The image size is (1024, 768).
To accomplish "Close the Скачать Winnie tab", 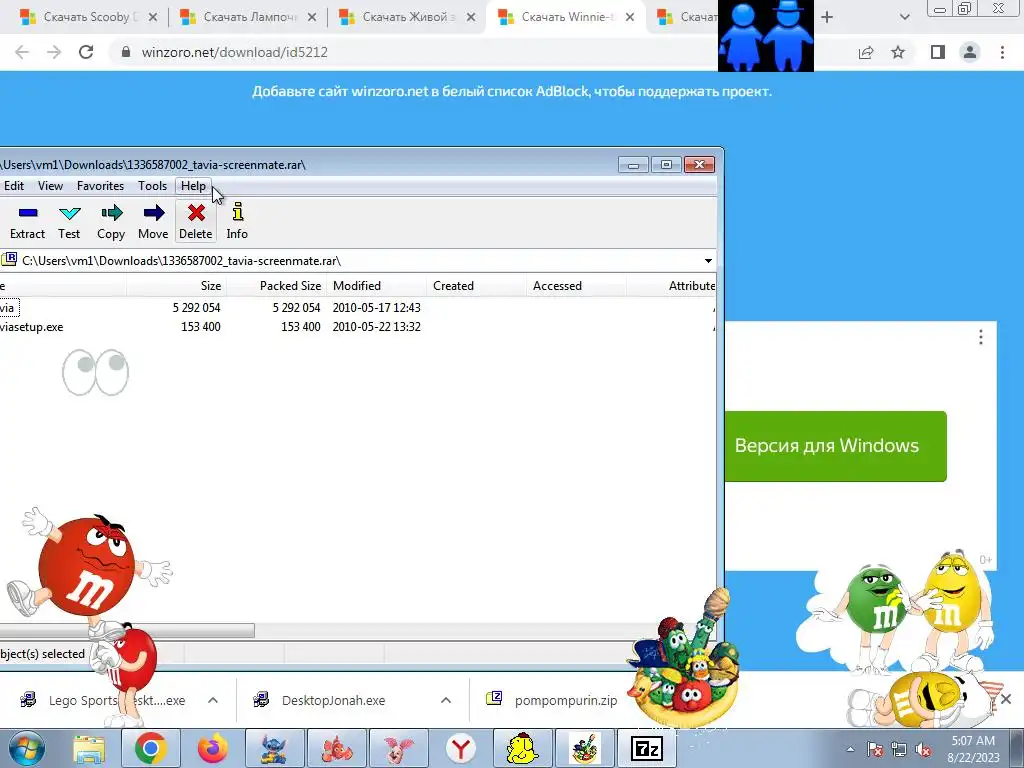I will (630, 18).
